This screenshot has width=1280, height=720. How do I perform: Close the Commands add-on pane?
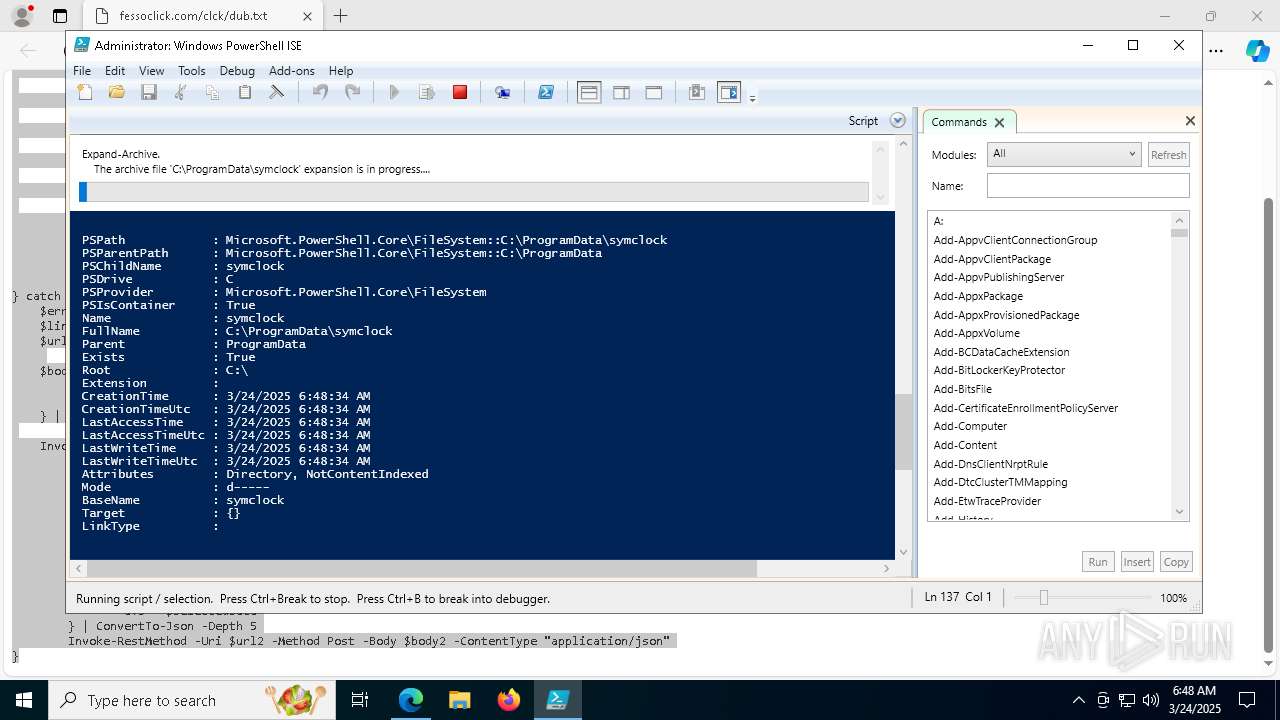(x=1190, y=121)
